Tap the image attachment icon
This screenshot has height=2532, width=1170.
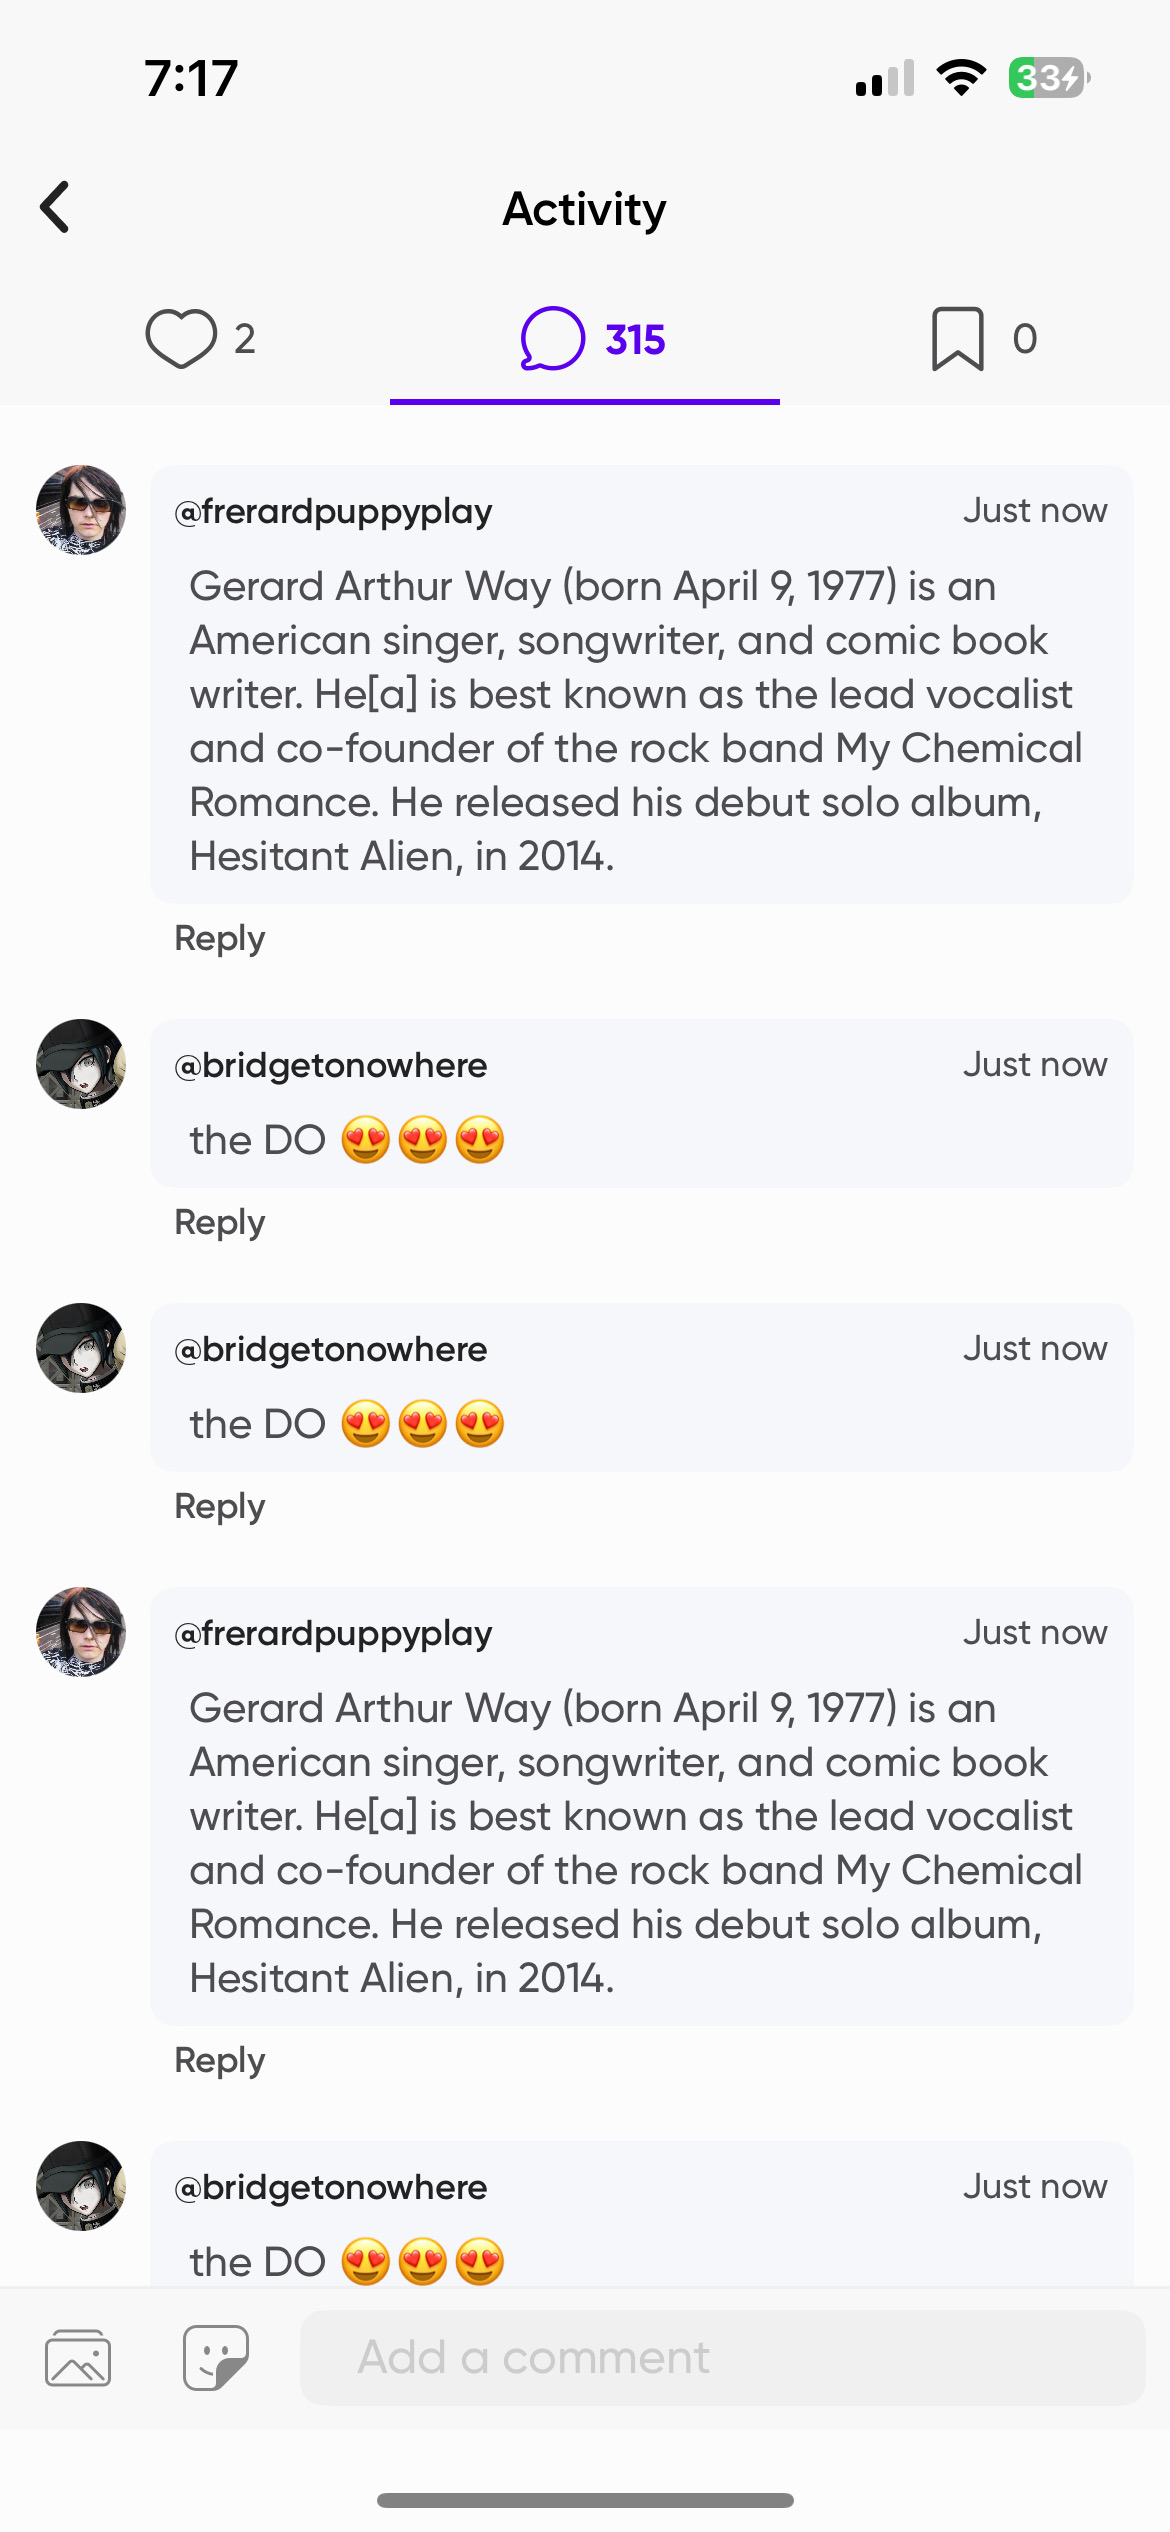(78, 2357)
